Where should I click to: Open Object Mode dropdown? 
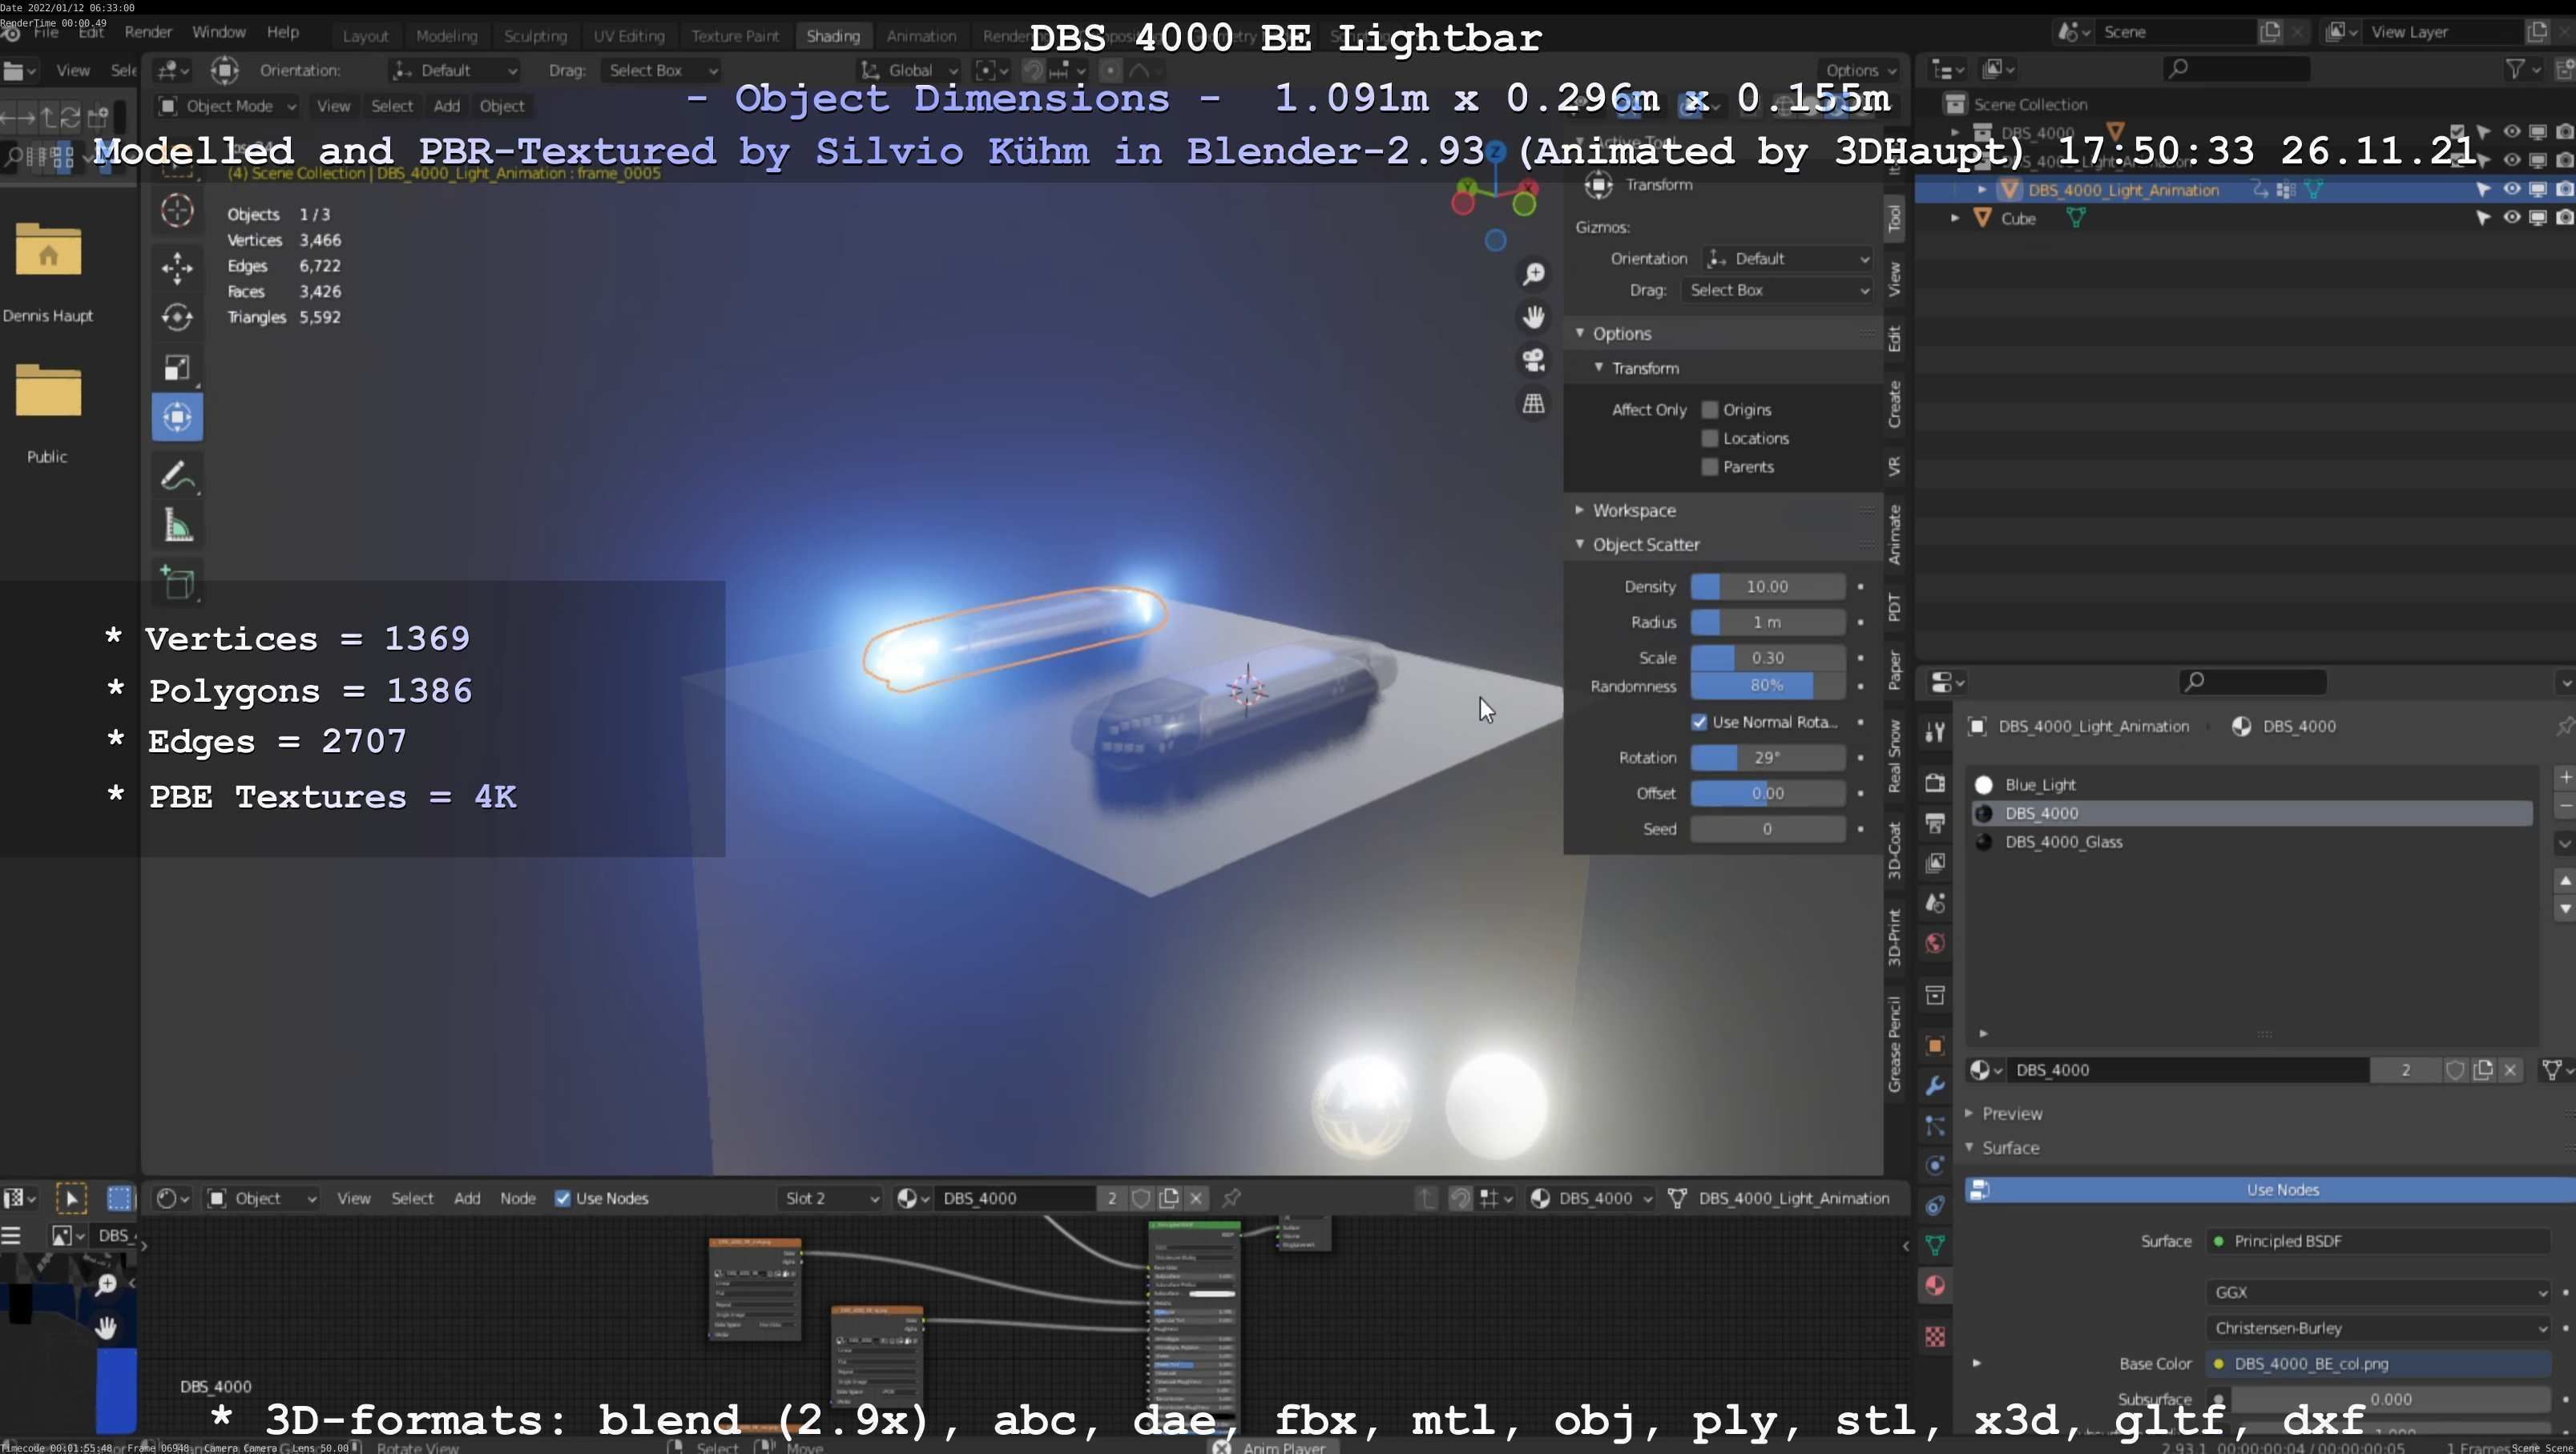[227, 106]
